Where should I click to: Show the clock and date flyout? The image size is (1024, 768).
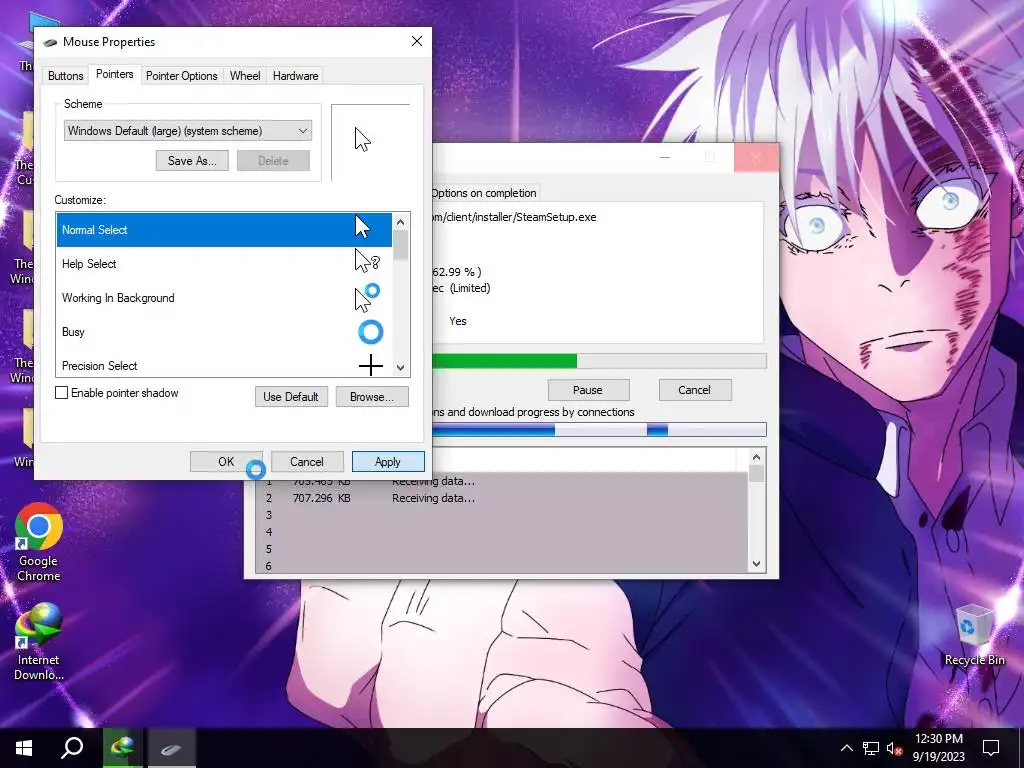pyautogui.click(x=938, y=748)
